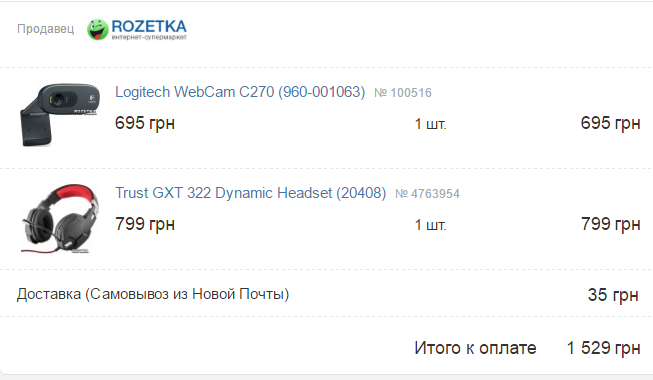Open the Logitech WebCam C270 product link
The width and height of the screenshot is (653, 380).
pyautogui.click(x=240, y=92)
